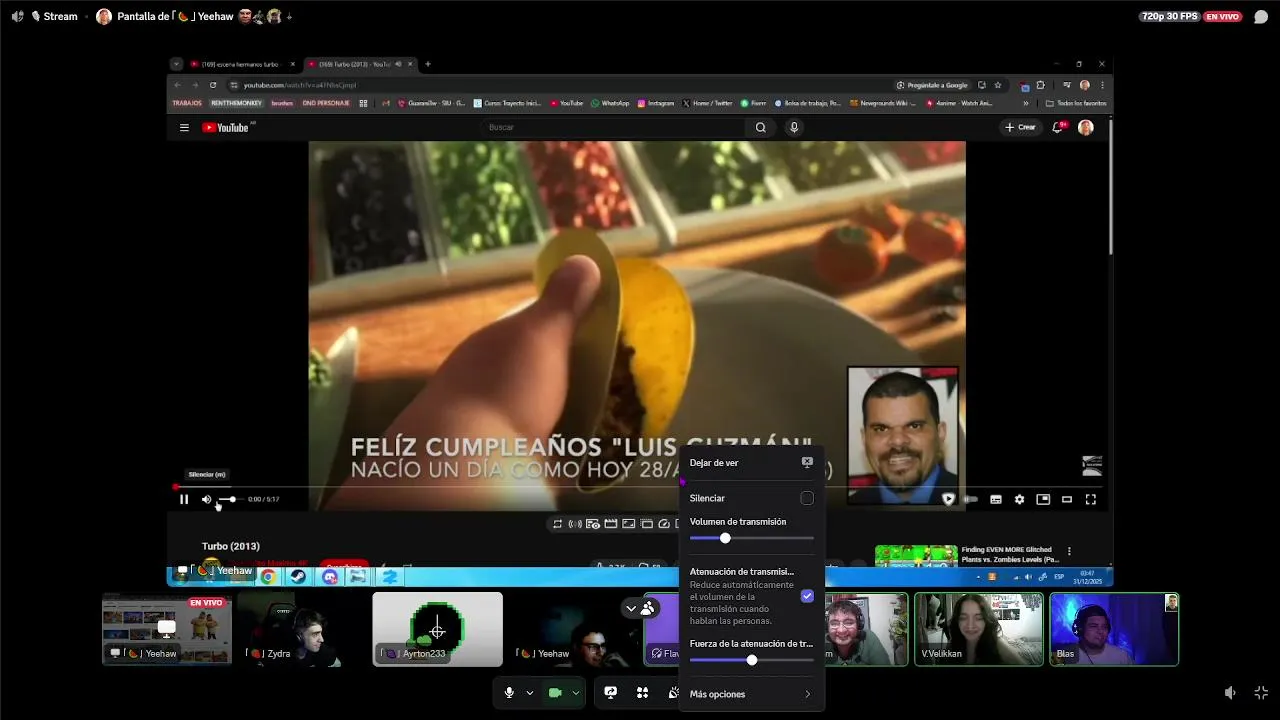1280x720 pixels.
Task: Open YouTube player settings gear
Action: [1019, 499]
